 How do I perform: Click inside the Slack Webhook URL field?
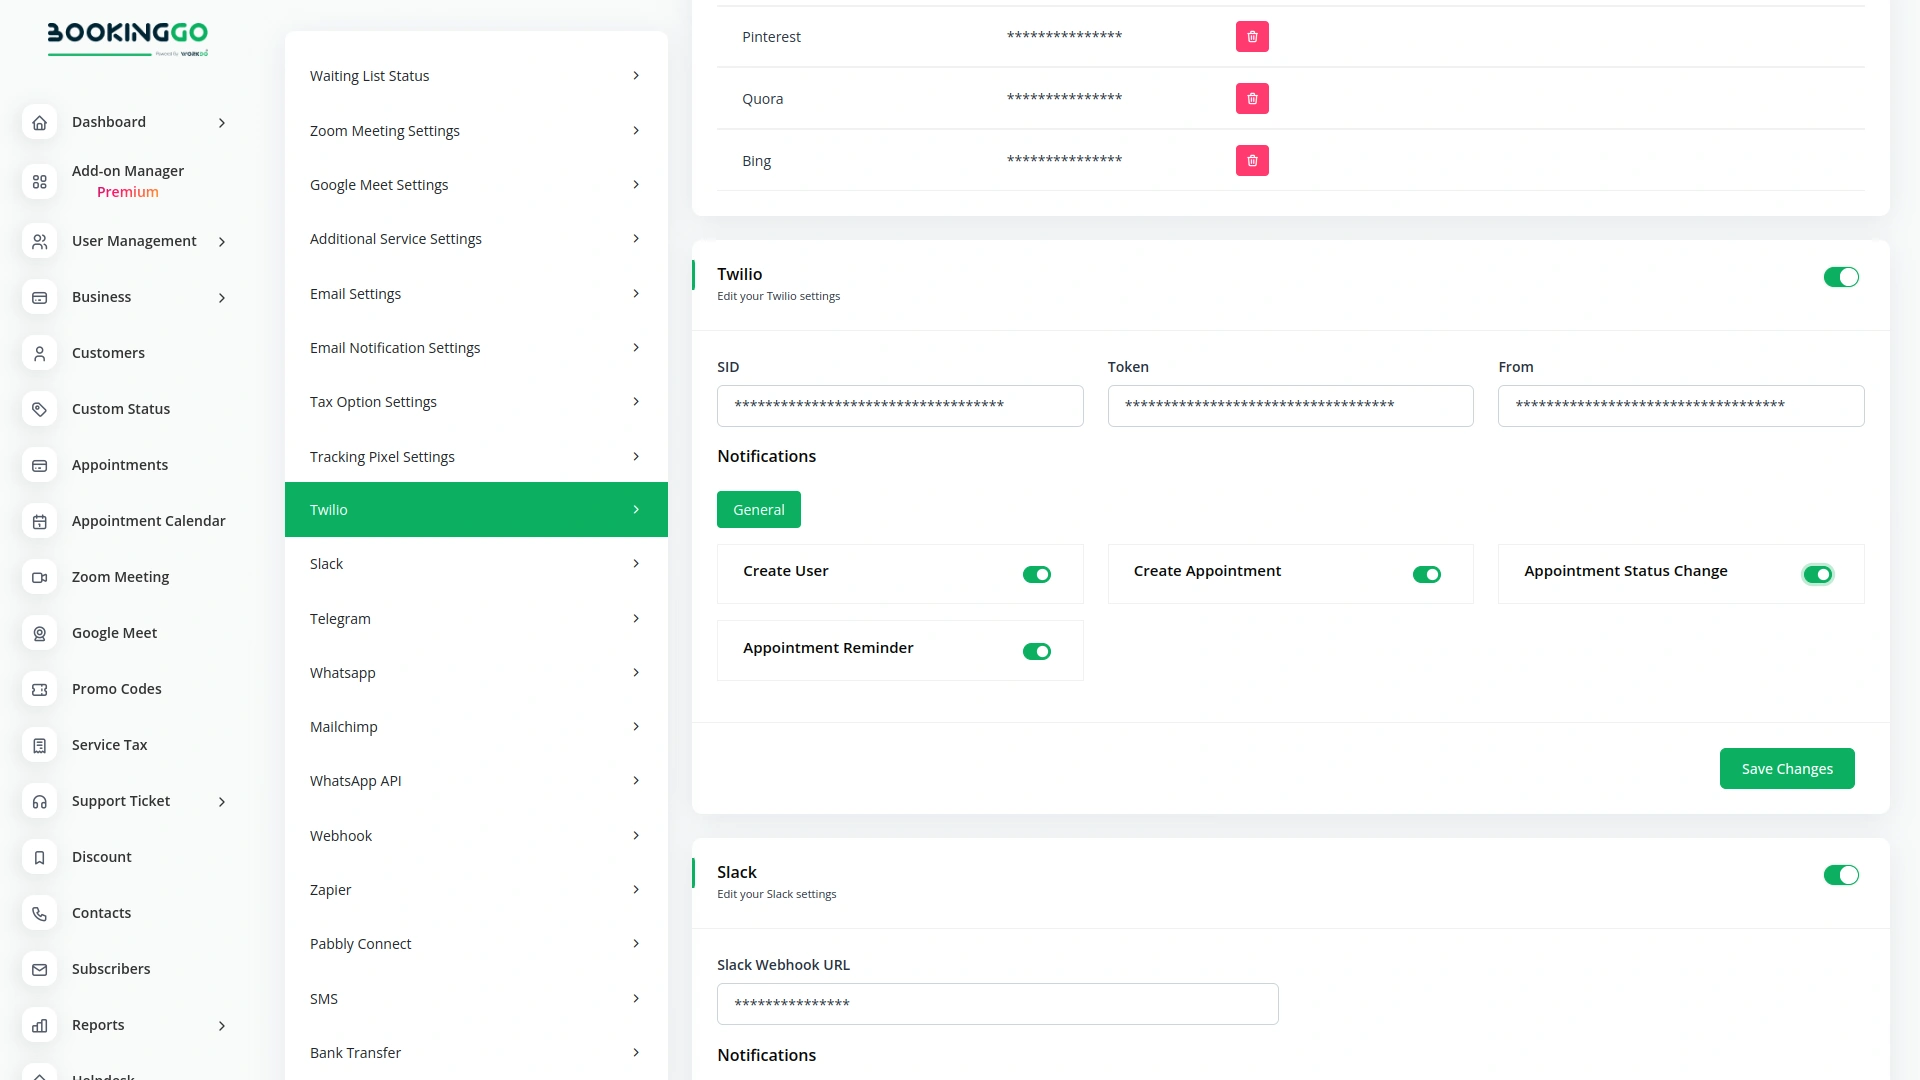[x=997, y=1003]
